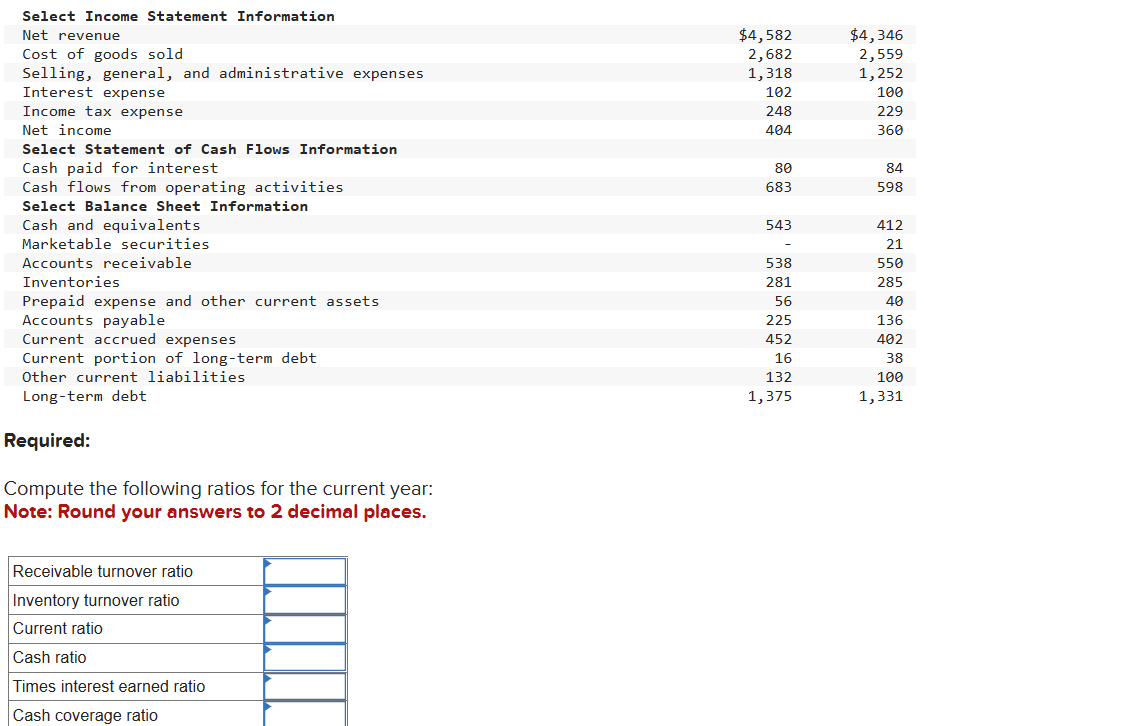Click the 'Interest expense' row label
The image size is (1126, 726).
93,93
